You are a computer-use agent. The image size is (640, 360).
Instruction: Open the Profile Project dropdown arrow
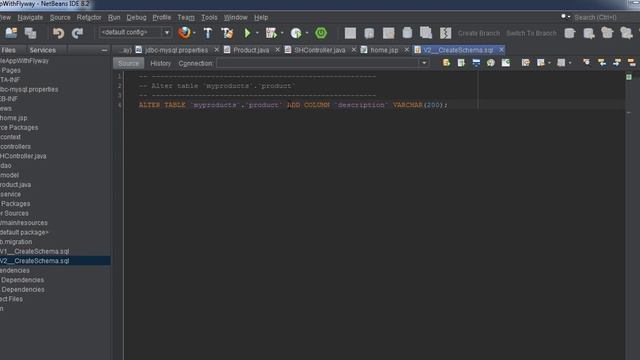307,33
